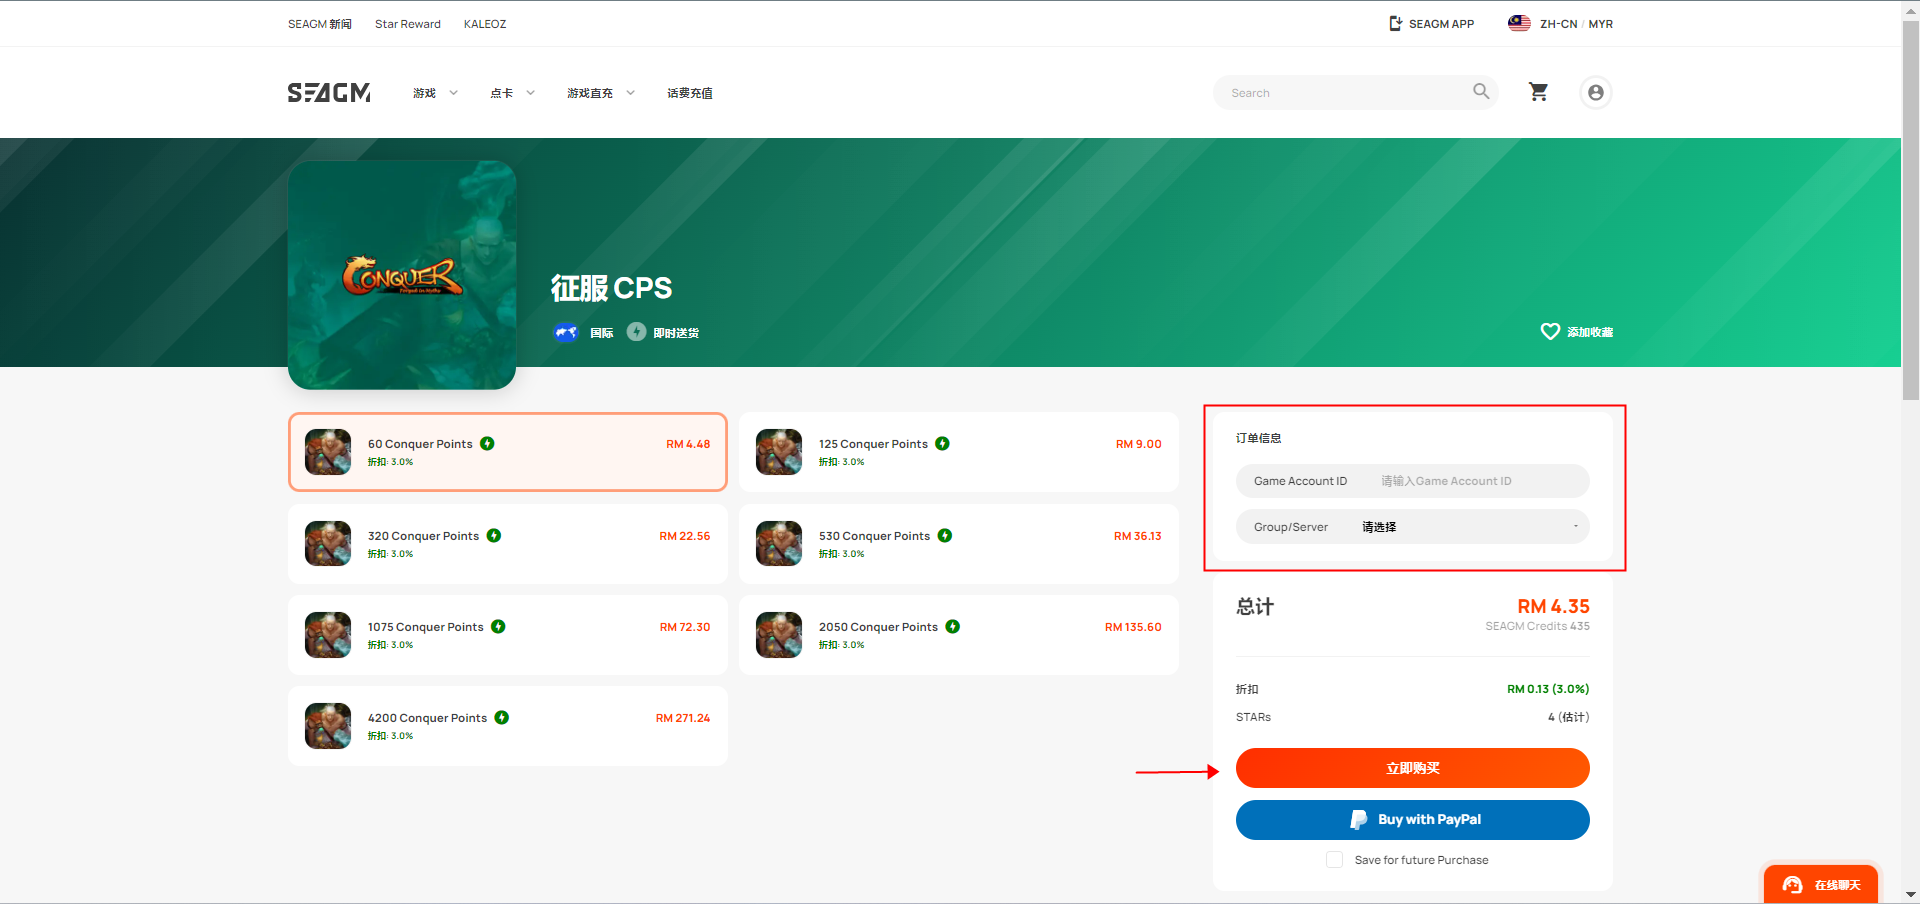Viewport: 1920px width, 904px height.
Task: Click the 320 Conquer Points thumbnail
Action: [x=328, y=543]
